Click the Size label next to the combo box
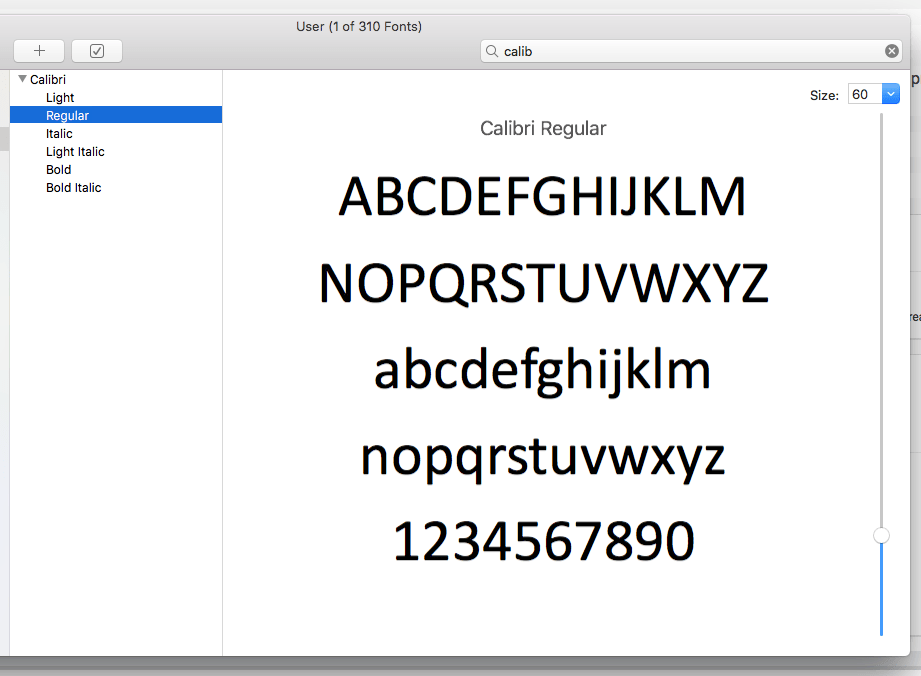 (x=824, y=94)
